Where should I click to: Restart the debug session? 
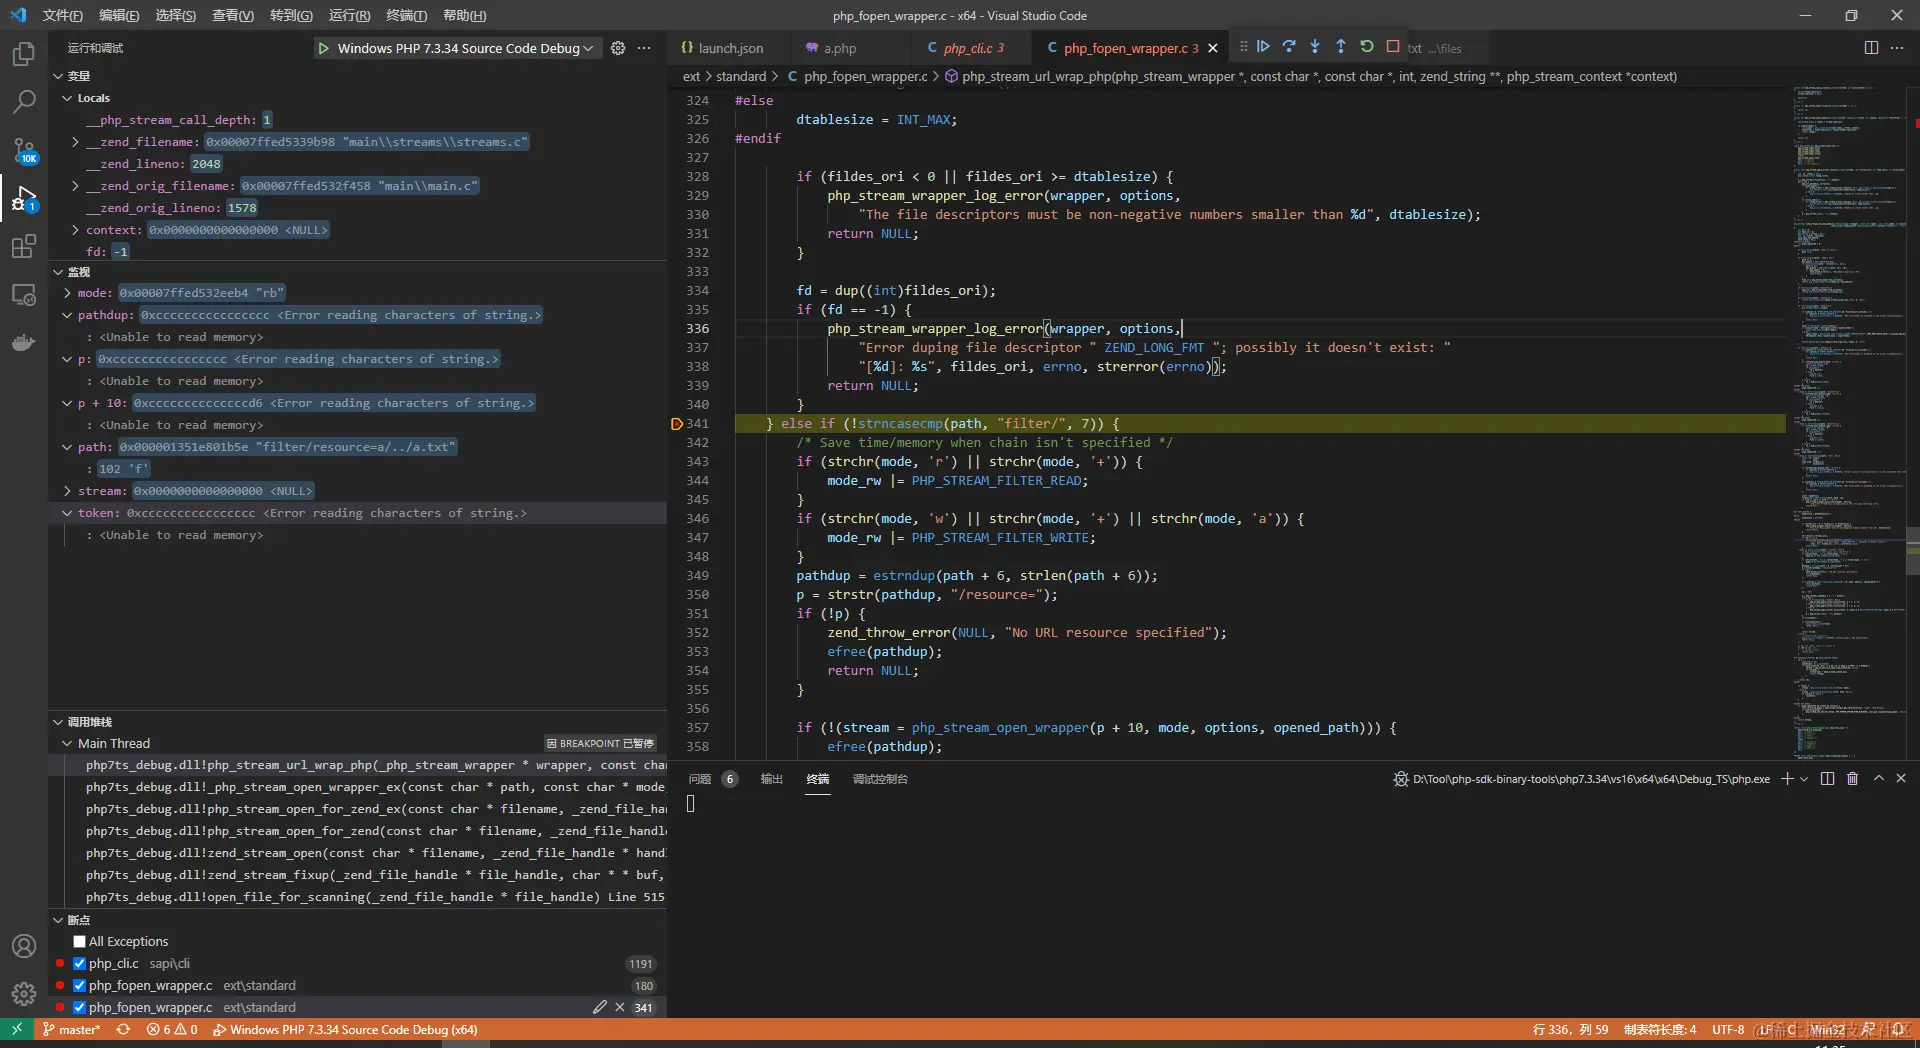(1367, 47)
